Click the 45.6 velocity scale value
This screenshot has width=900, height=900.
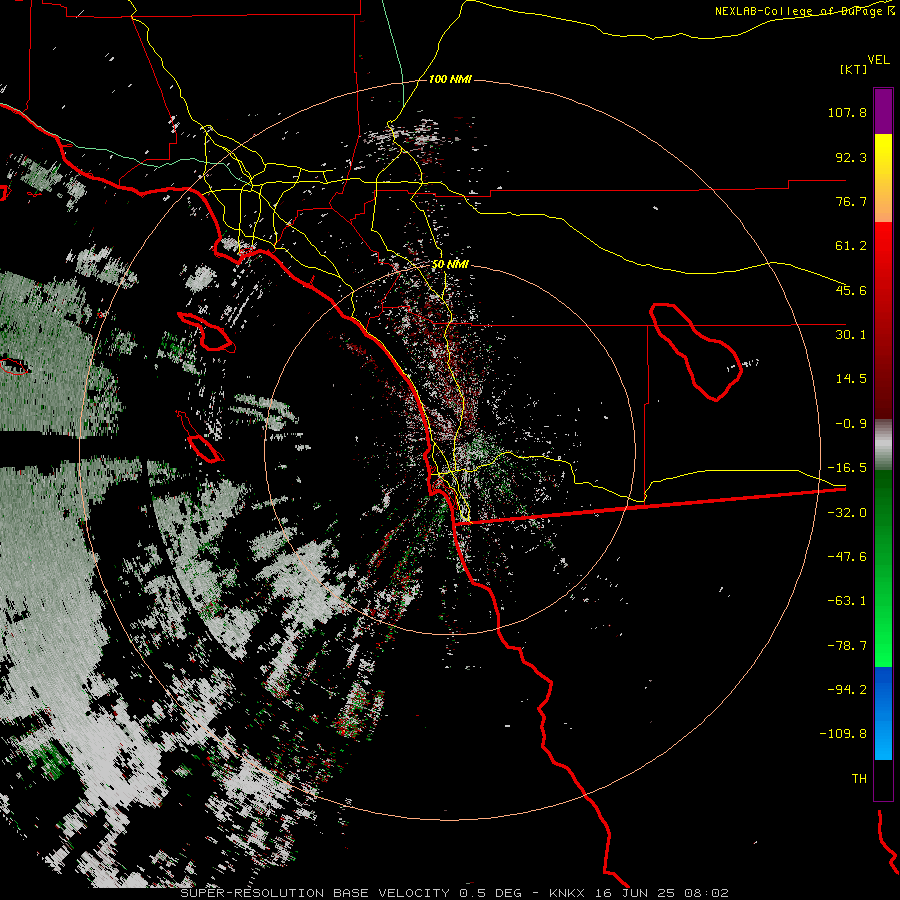851,290
